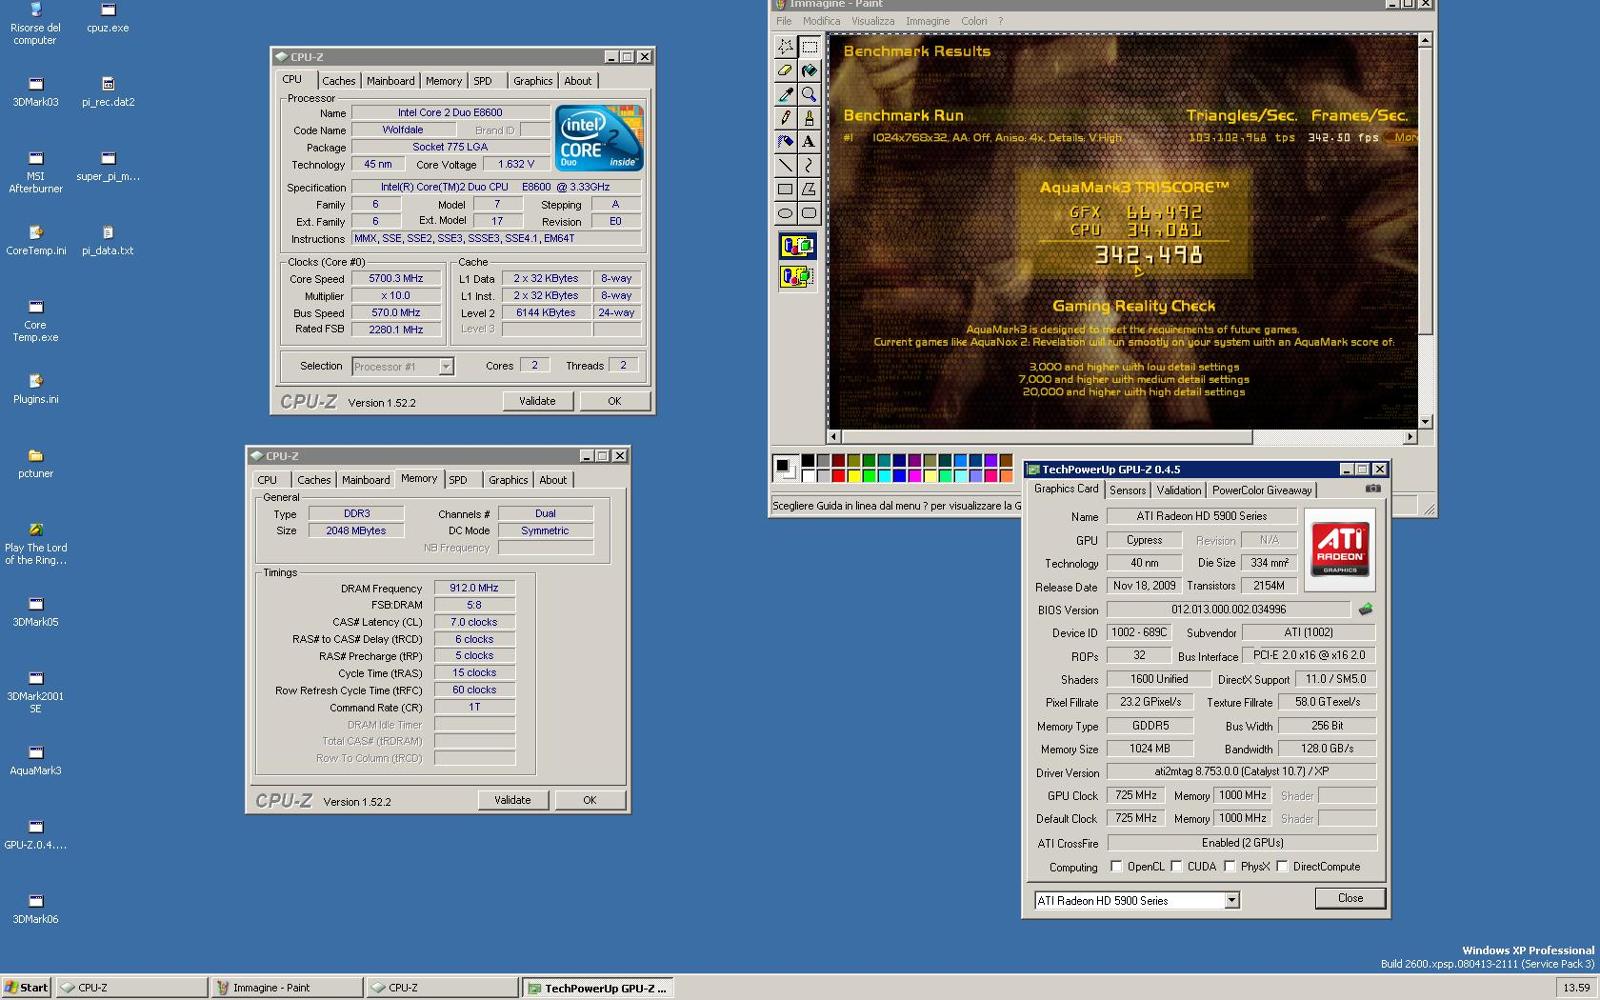Image resolution: width=1600 pixels, height=1000 pixels.
Task: Choose the Fill With Color bucket tool
Action: (x=809, y=71)
